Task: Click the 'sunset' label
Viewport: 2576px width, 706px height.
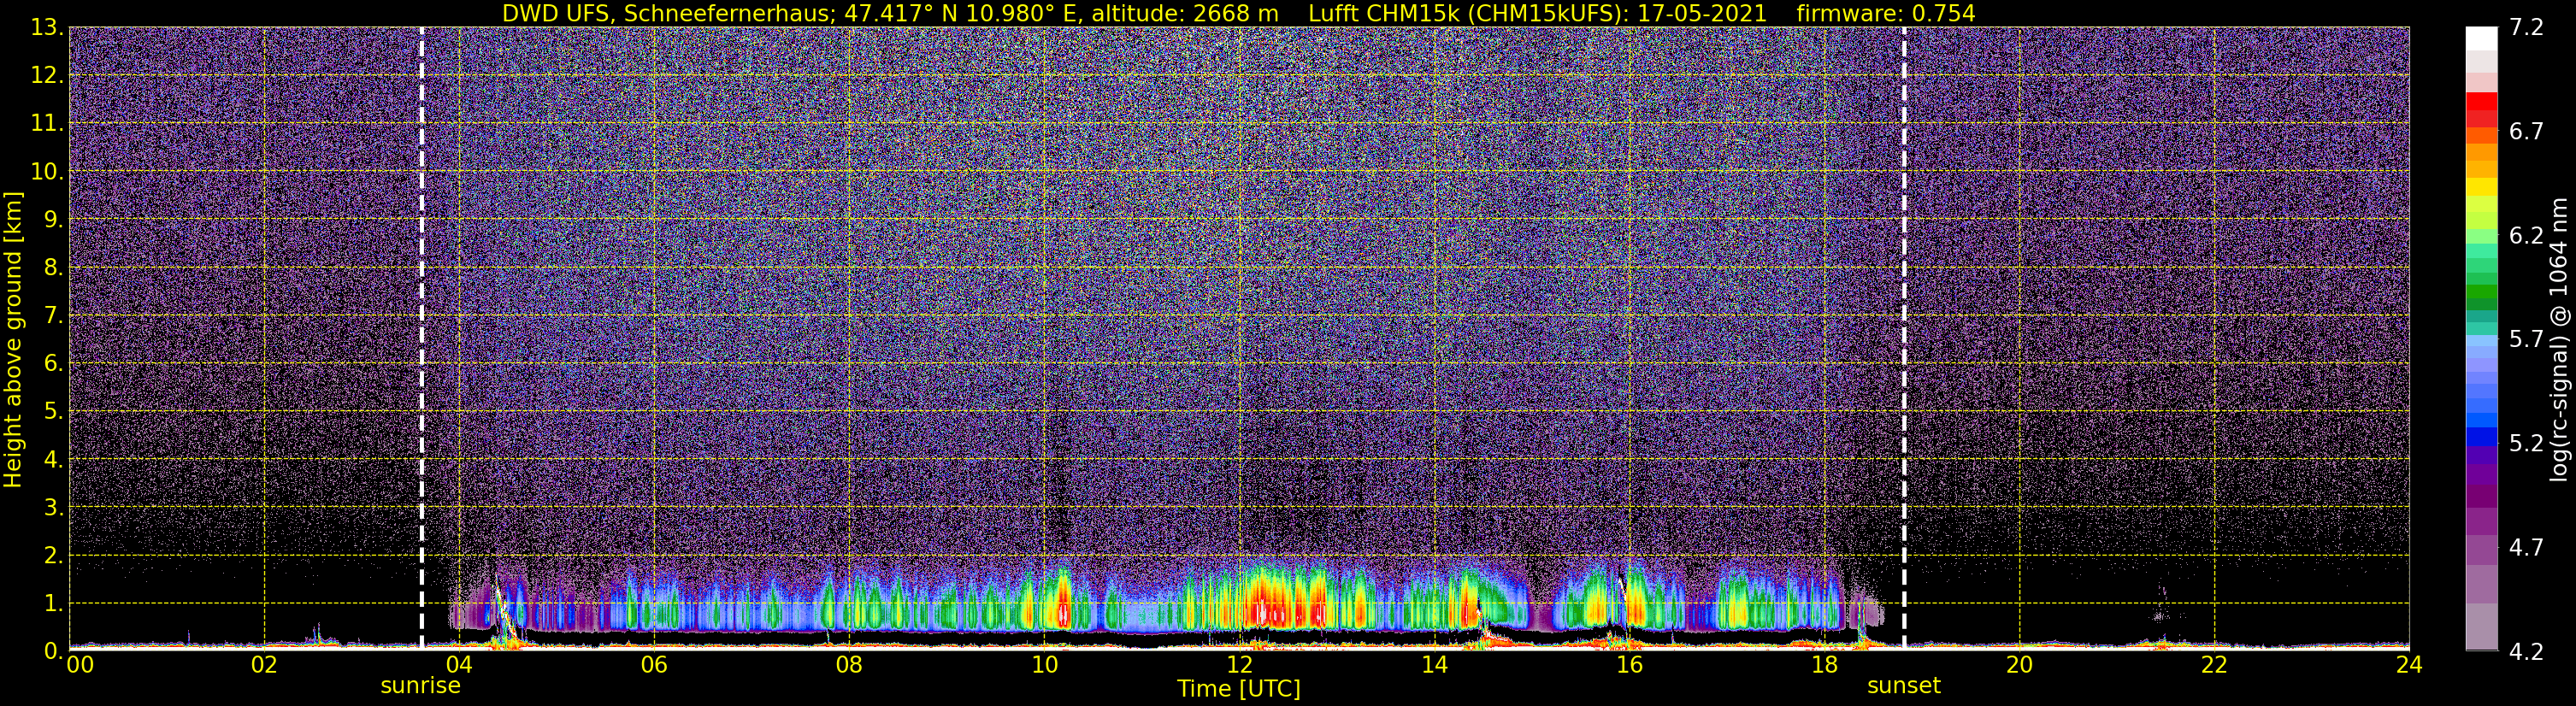Action: 1904,686
